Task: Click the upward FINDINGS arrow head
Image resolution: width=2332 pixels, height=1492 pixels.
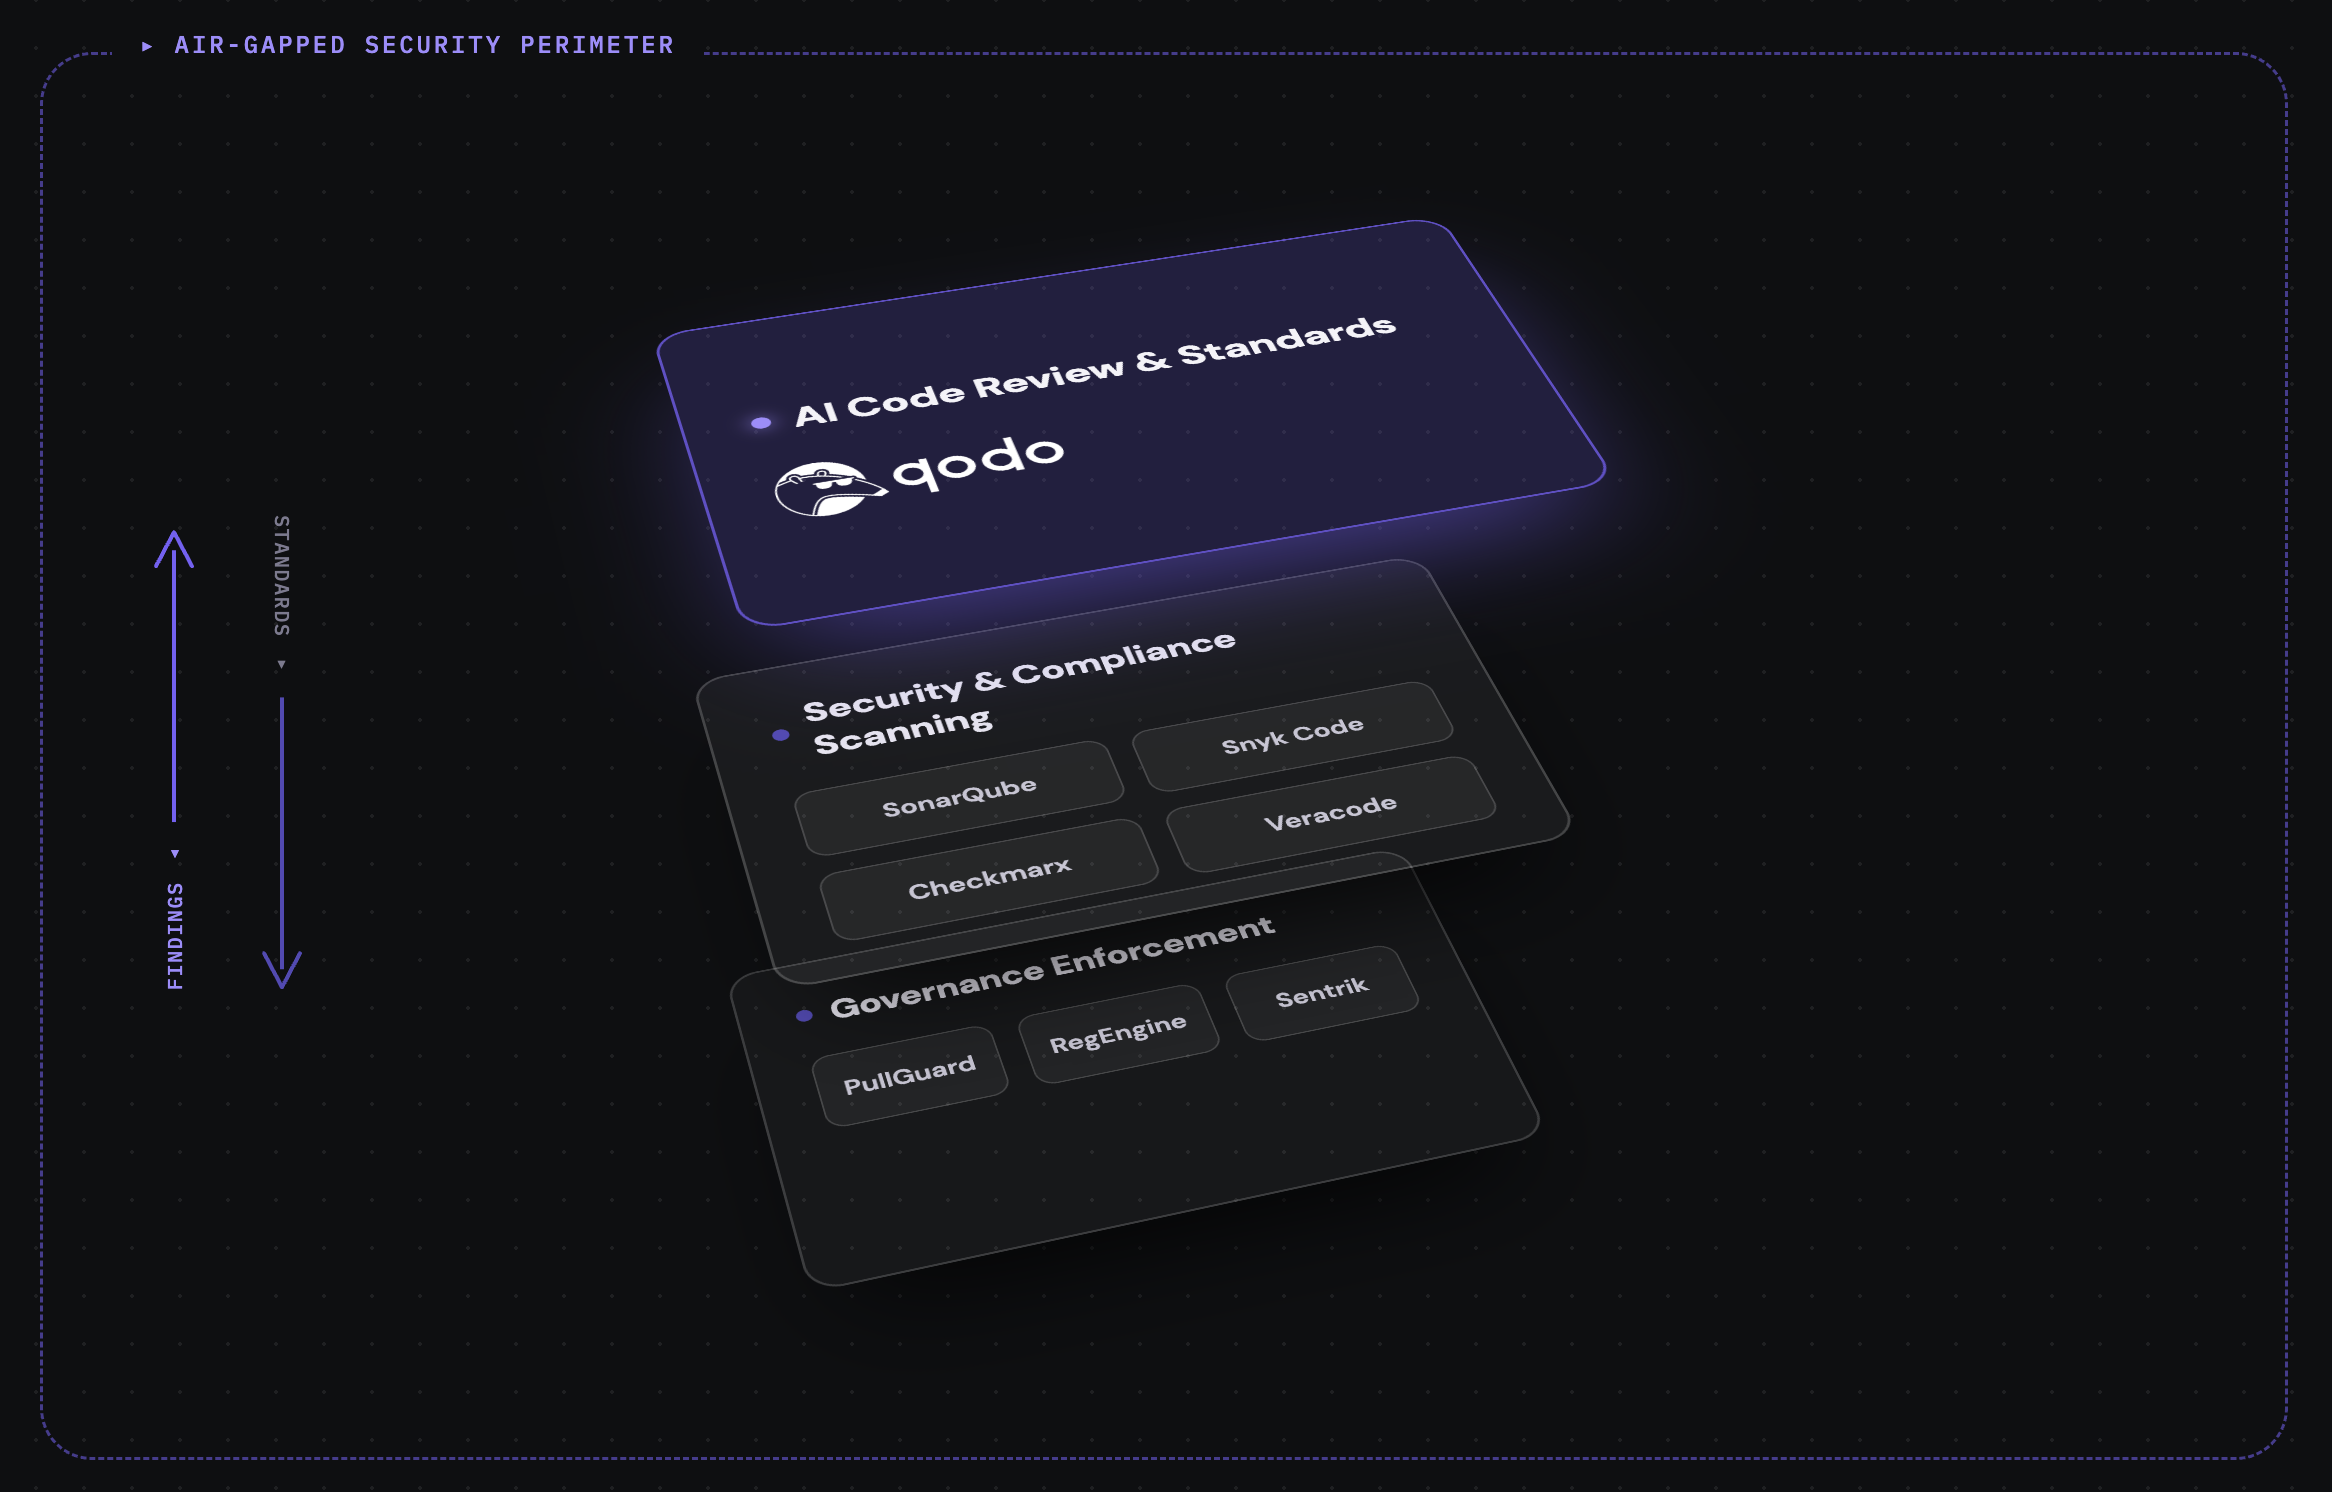Action: [174, 548]
